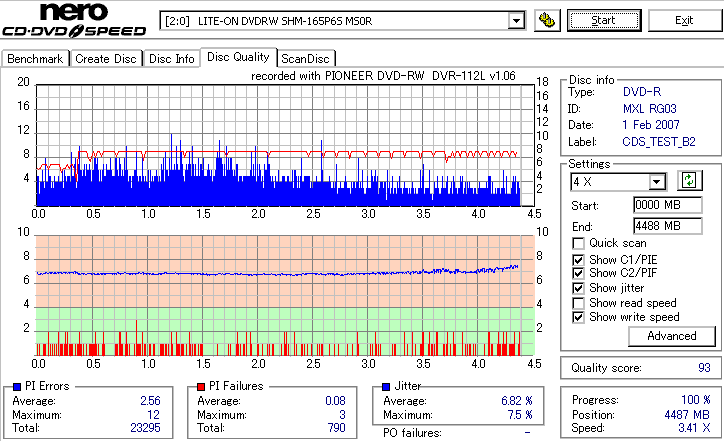Click the PI Failures average 0.08
This screenshot has width=724, height=441.
point(335,401)
